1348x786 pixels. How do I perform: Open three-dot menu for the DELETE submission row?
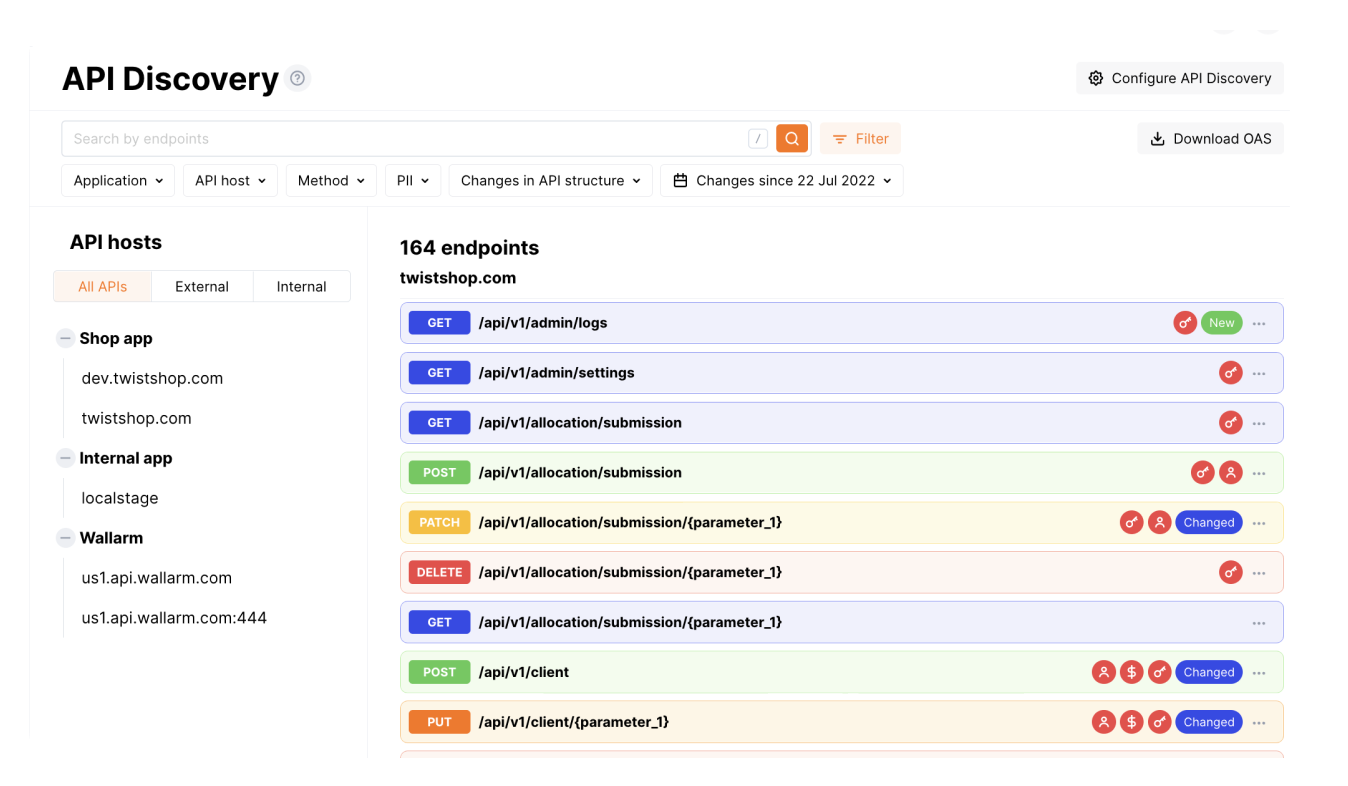click(1259, 573)
